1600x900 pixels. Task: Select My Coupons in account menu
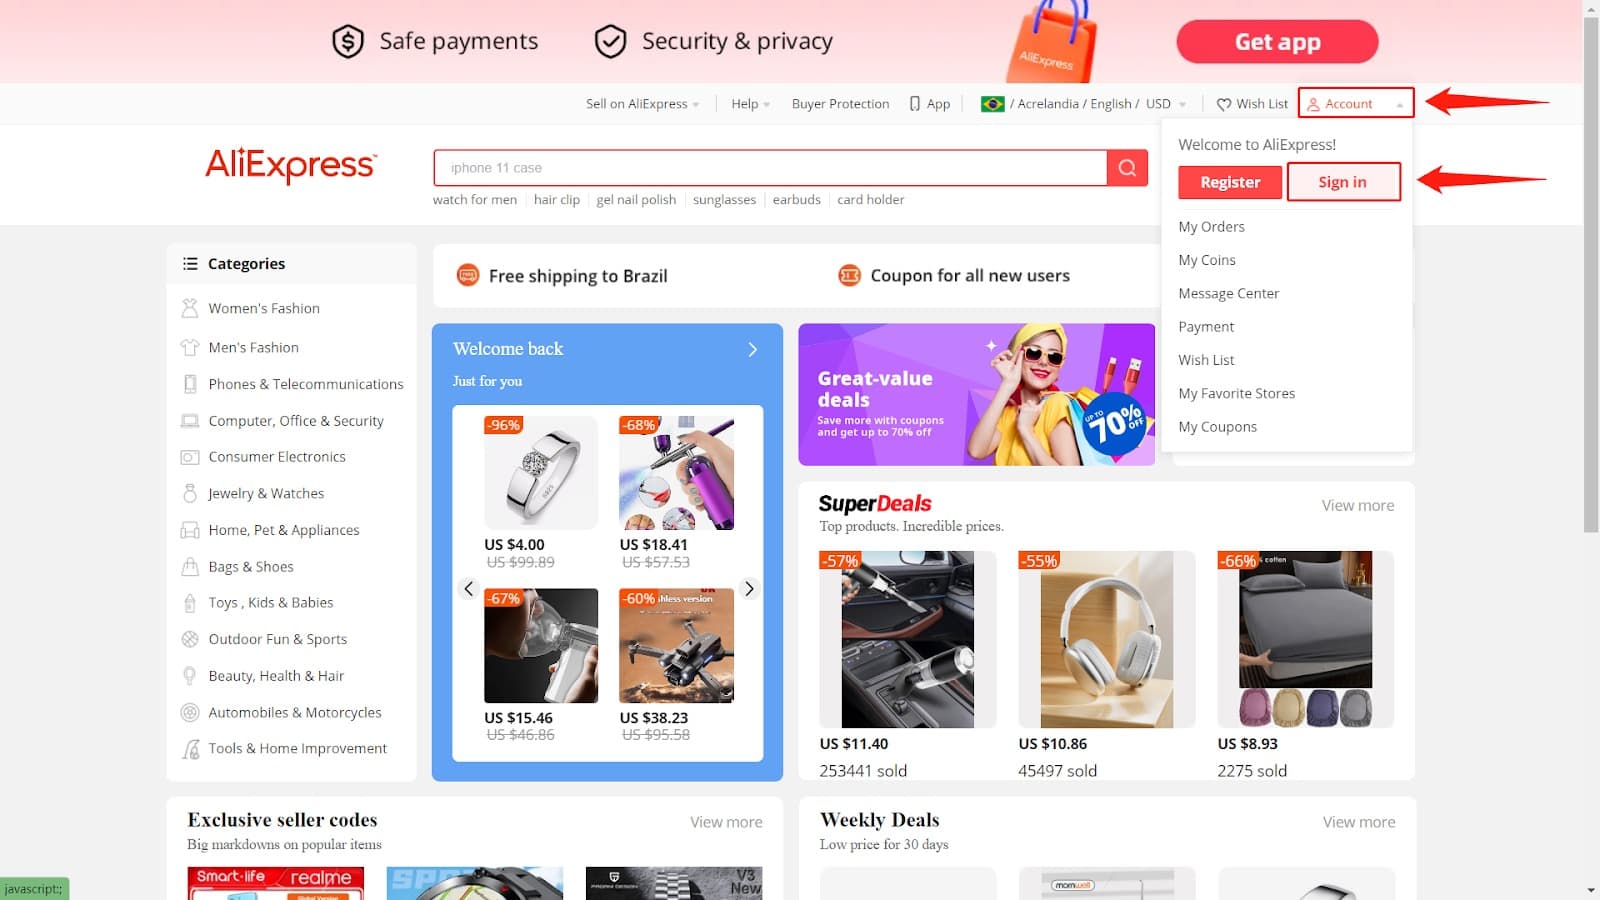click(x=1217, y=427)
